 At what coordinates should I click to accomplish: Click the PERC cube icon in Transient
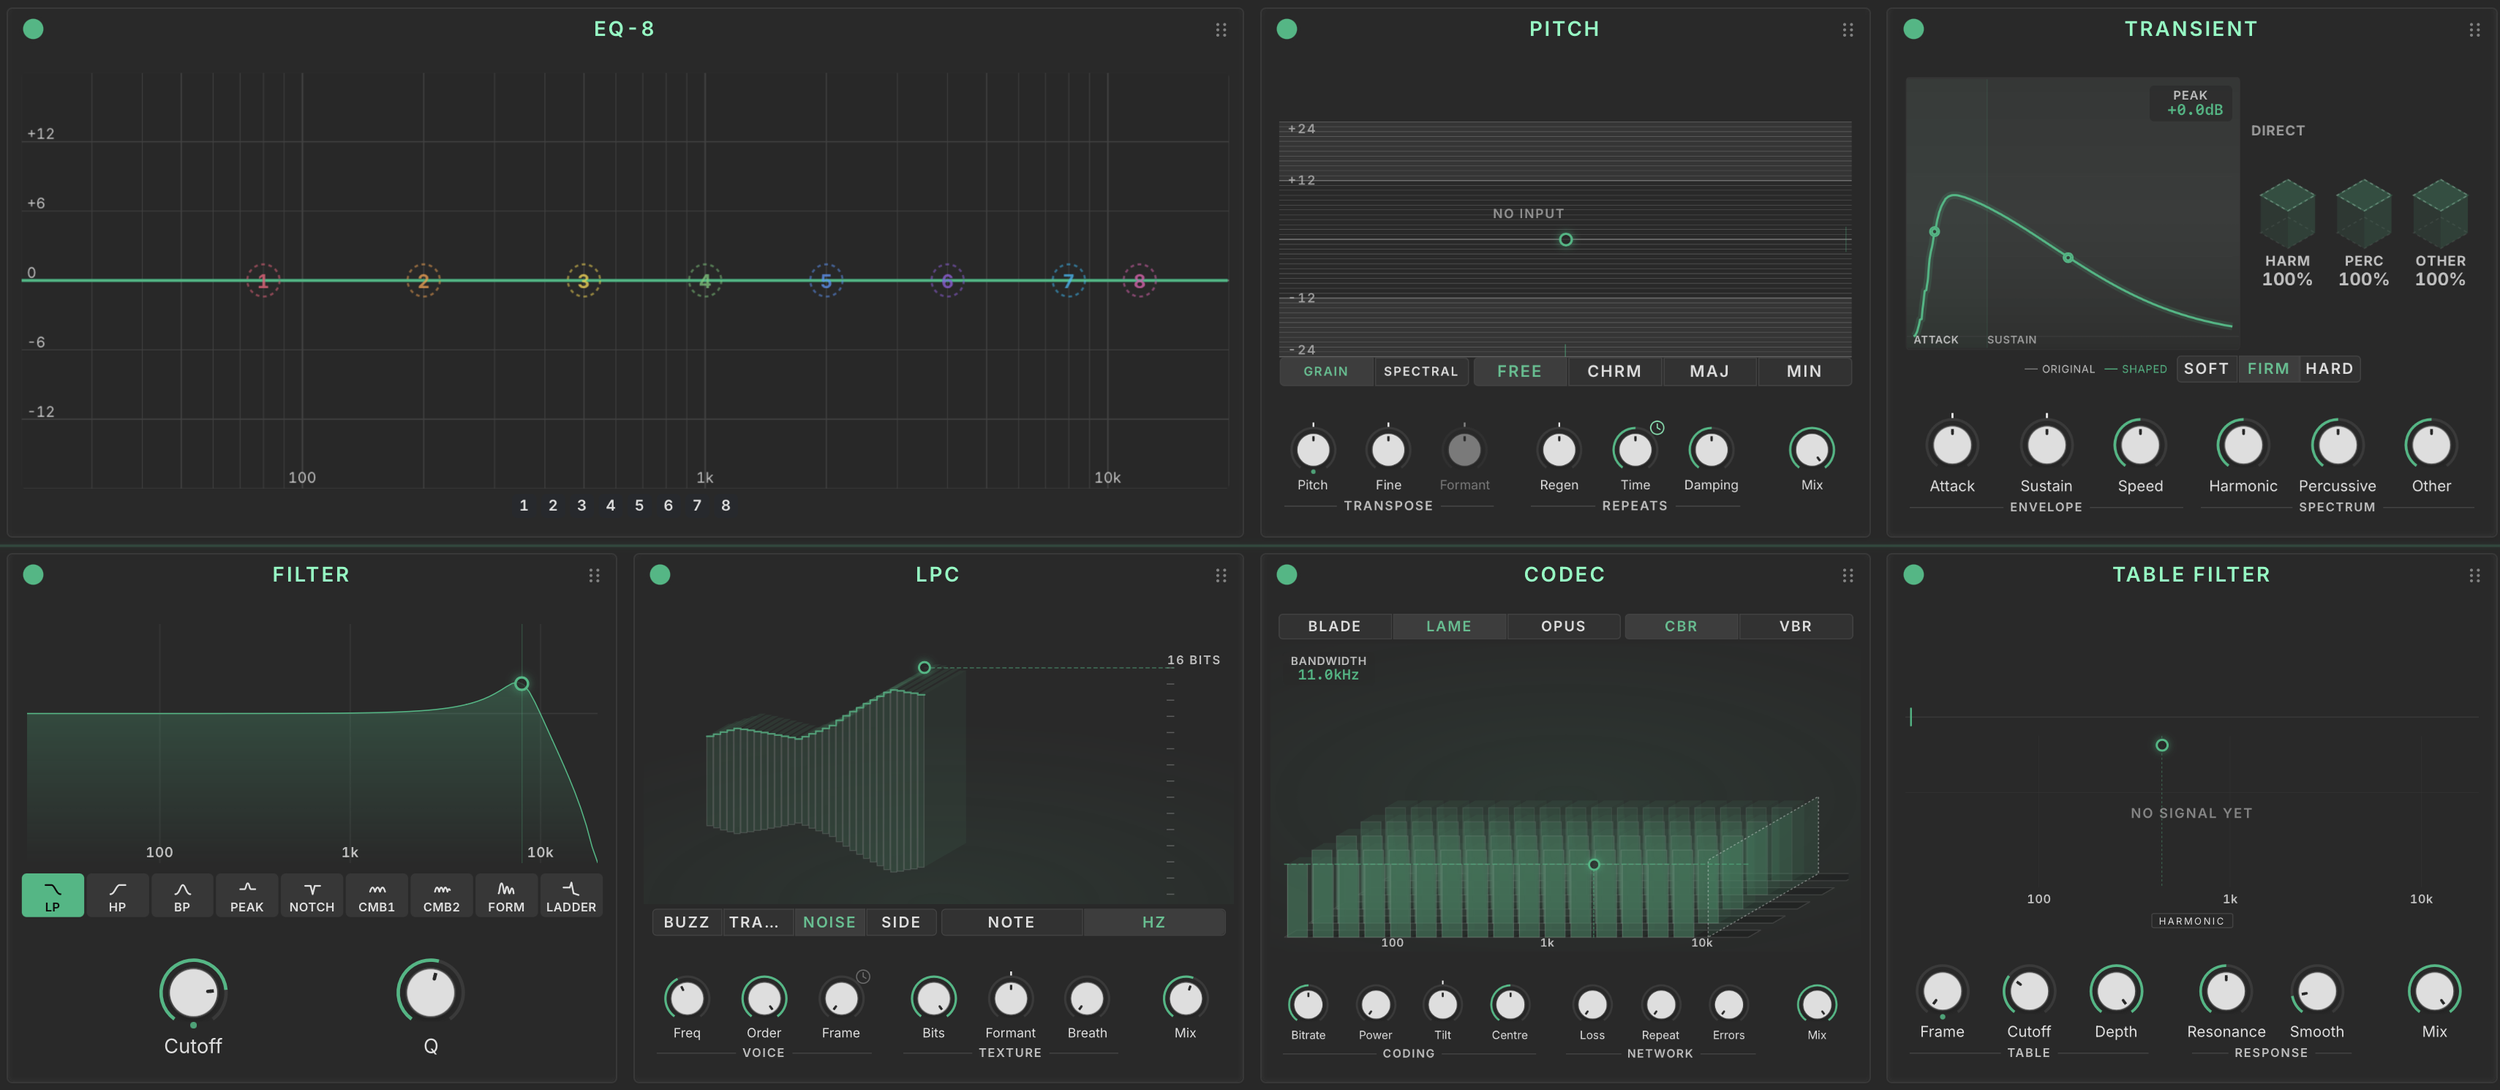click(2363, 214)
